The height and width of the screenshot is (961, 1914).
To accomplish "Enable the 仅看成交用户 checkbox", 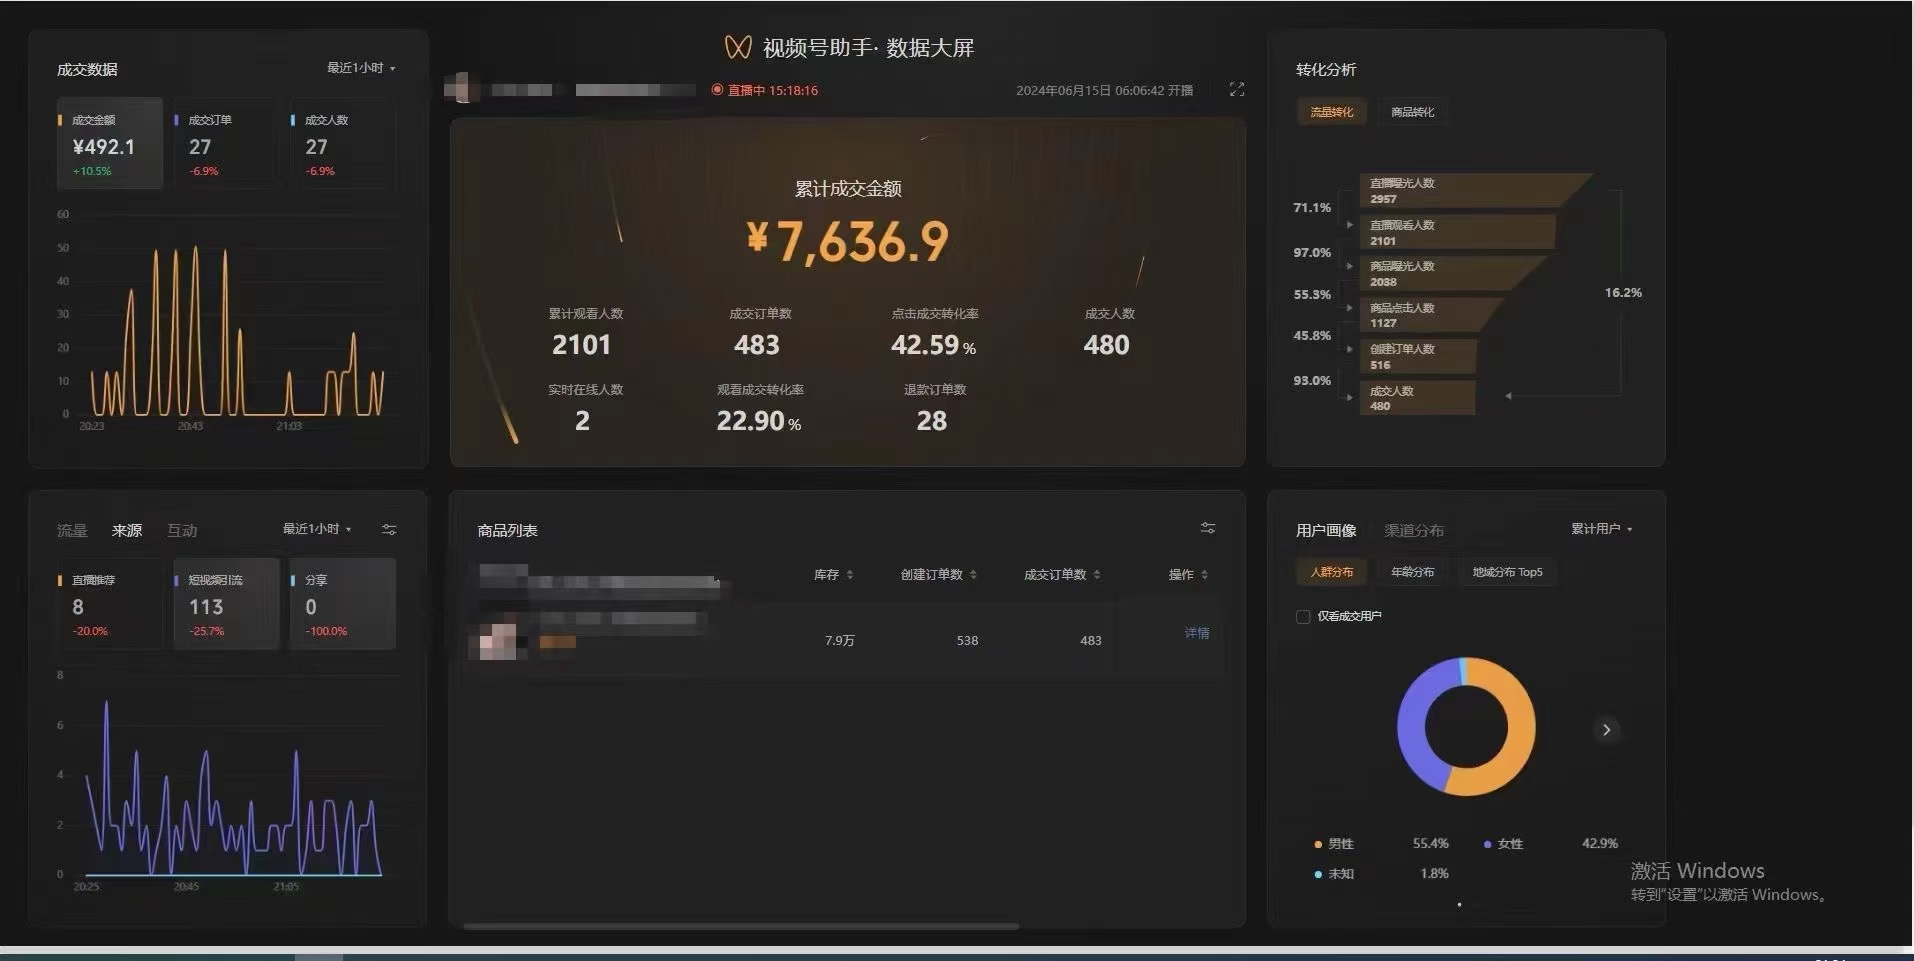I will pyautogui.click(x=1303, y=617).
